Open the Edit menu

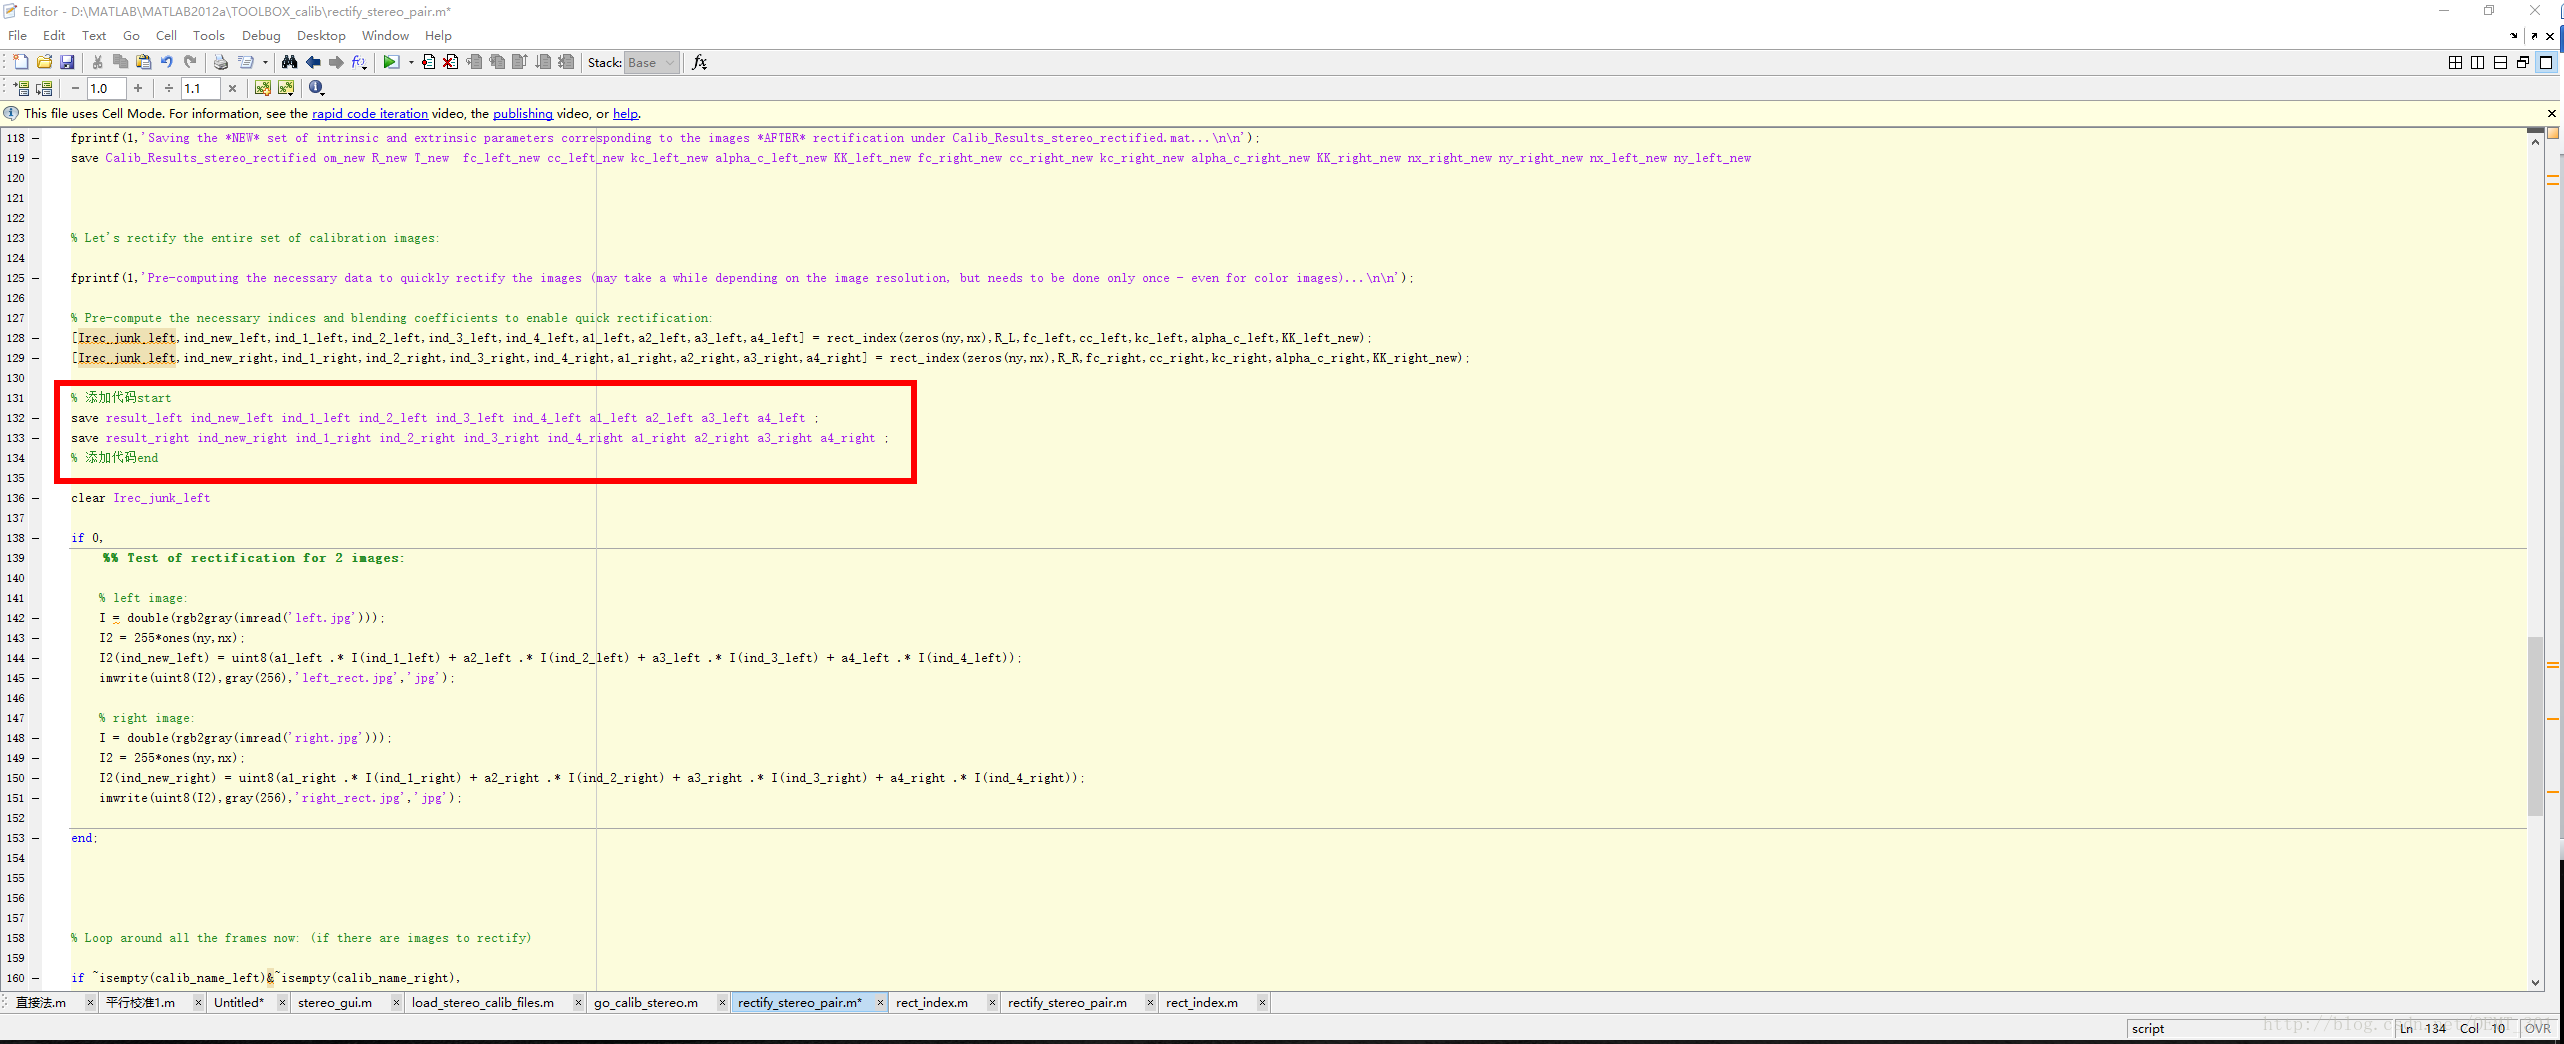(x=54, y=35)
